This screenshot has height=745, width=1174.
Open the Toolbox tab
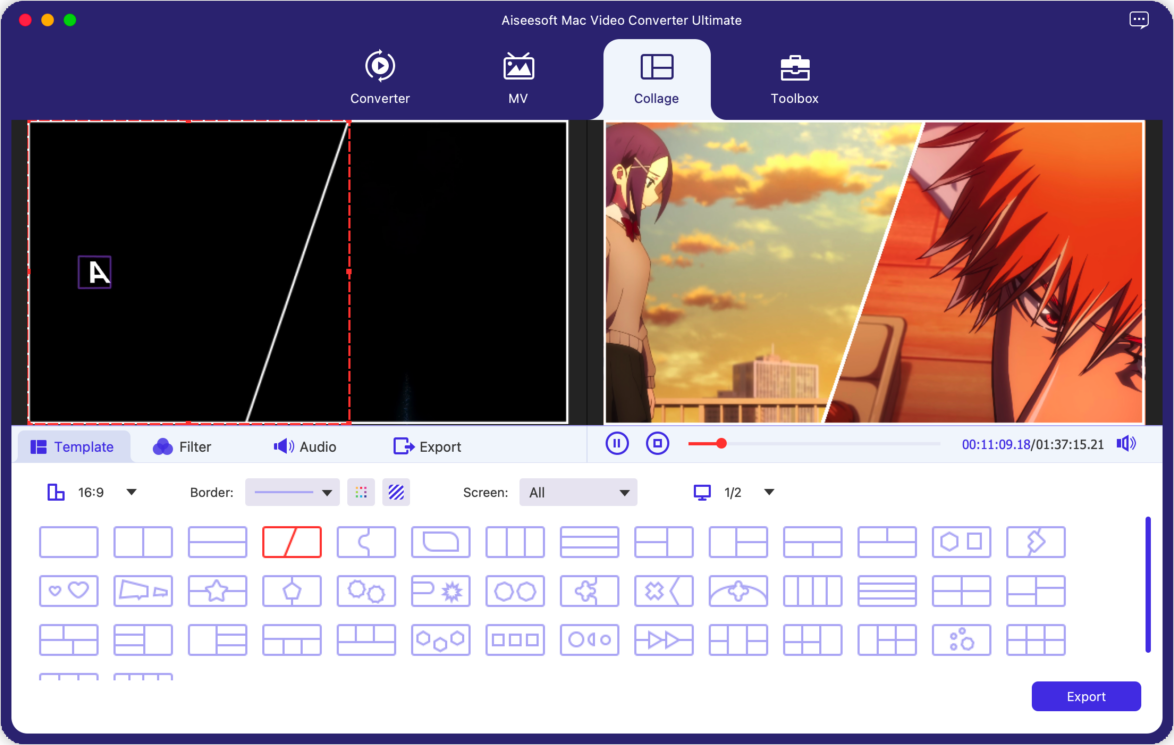point(794,77)
